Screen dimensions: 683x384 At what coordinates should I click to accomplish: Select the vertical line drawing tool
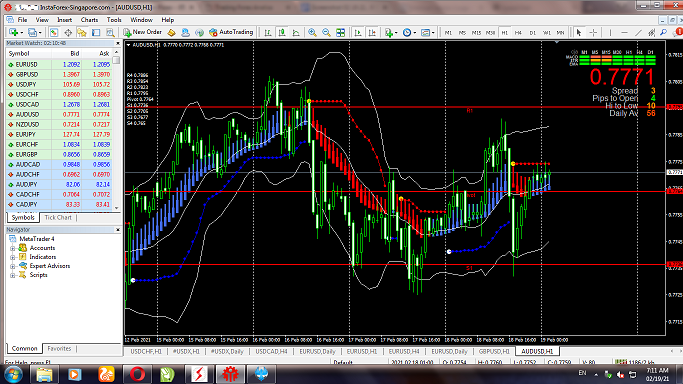(x=610, y=33)
